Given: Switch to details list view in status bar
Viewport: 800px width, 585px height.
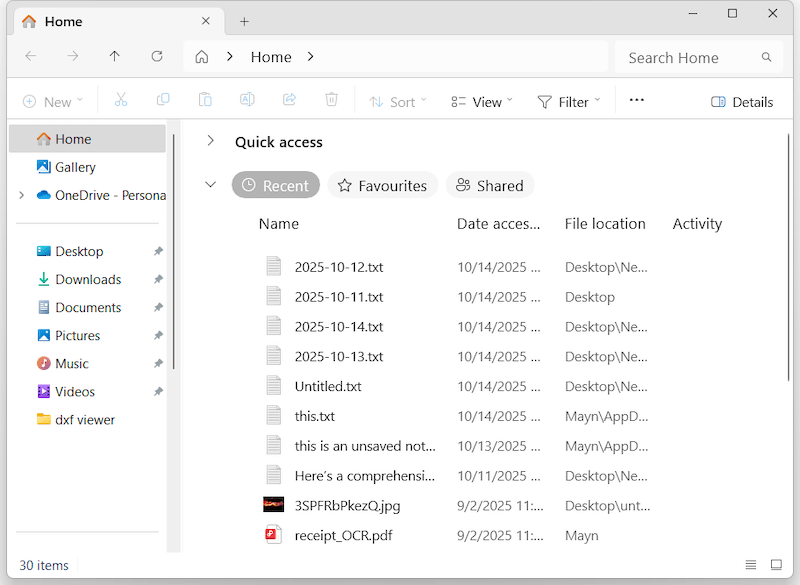Looking at the screenshot, I should 750,565.
